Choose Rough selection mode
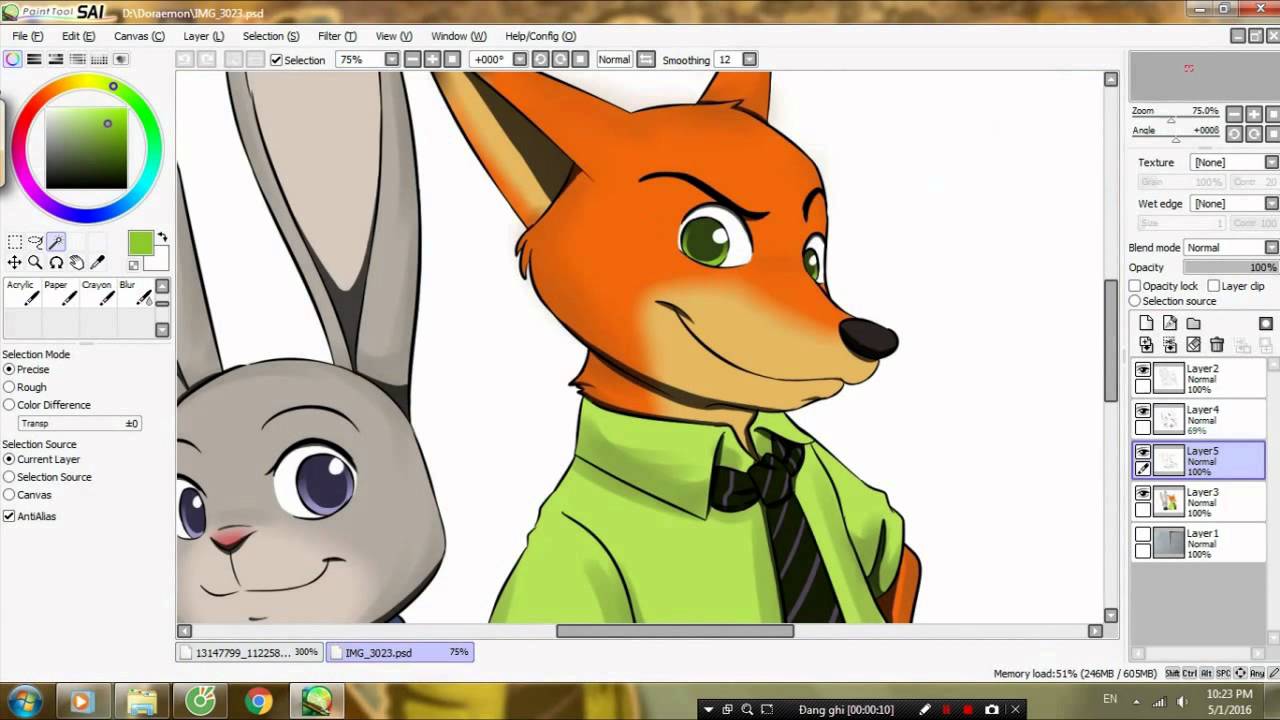 9,387
